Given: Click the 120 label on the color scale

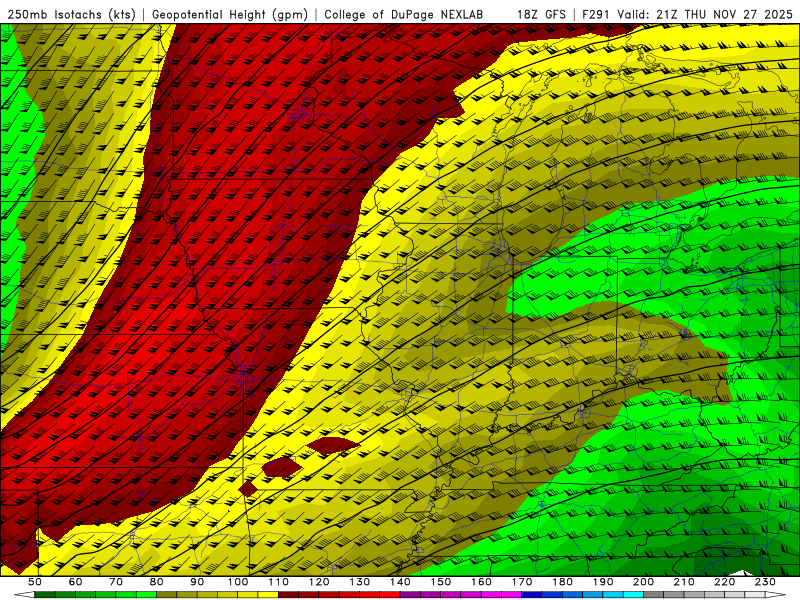Looking at the screenshot, I should point(319,582).
